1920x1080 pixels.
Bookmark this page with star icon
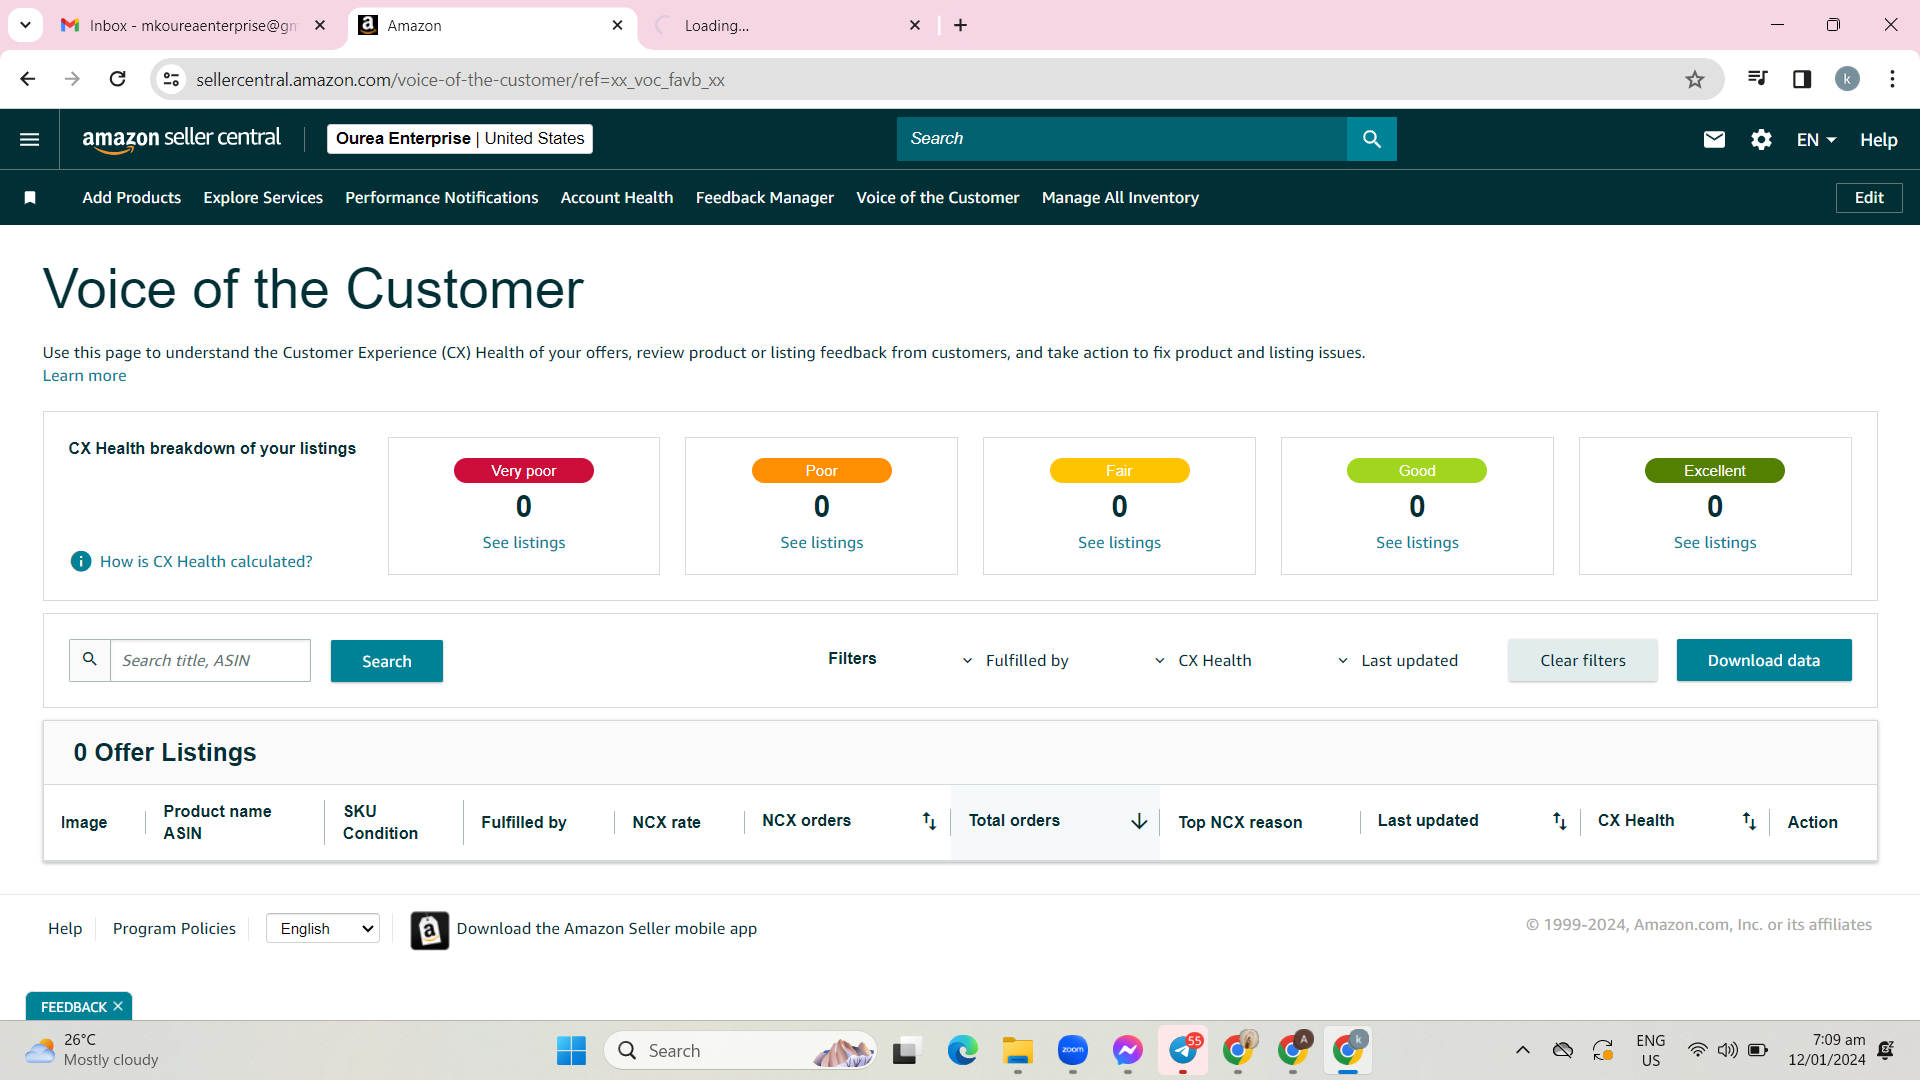click(1694, 80)
